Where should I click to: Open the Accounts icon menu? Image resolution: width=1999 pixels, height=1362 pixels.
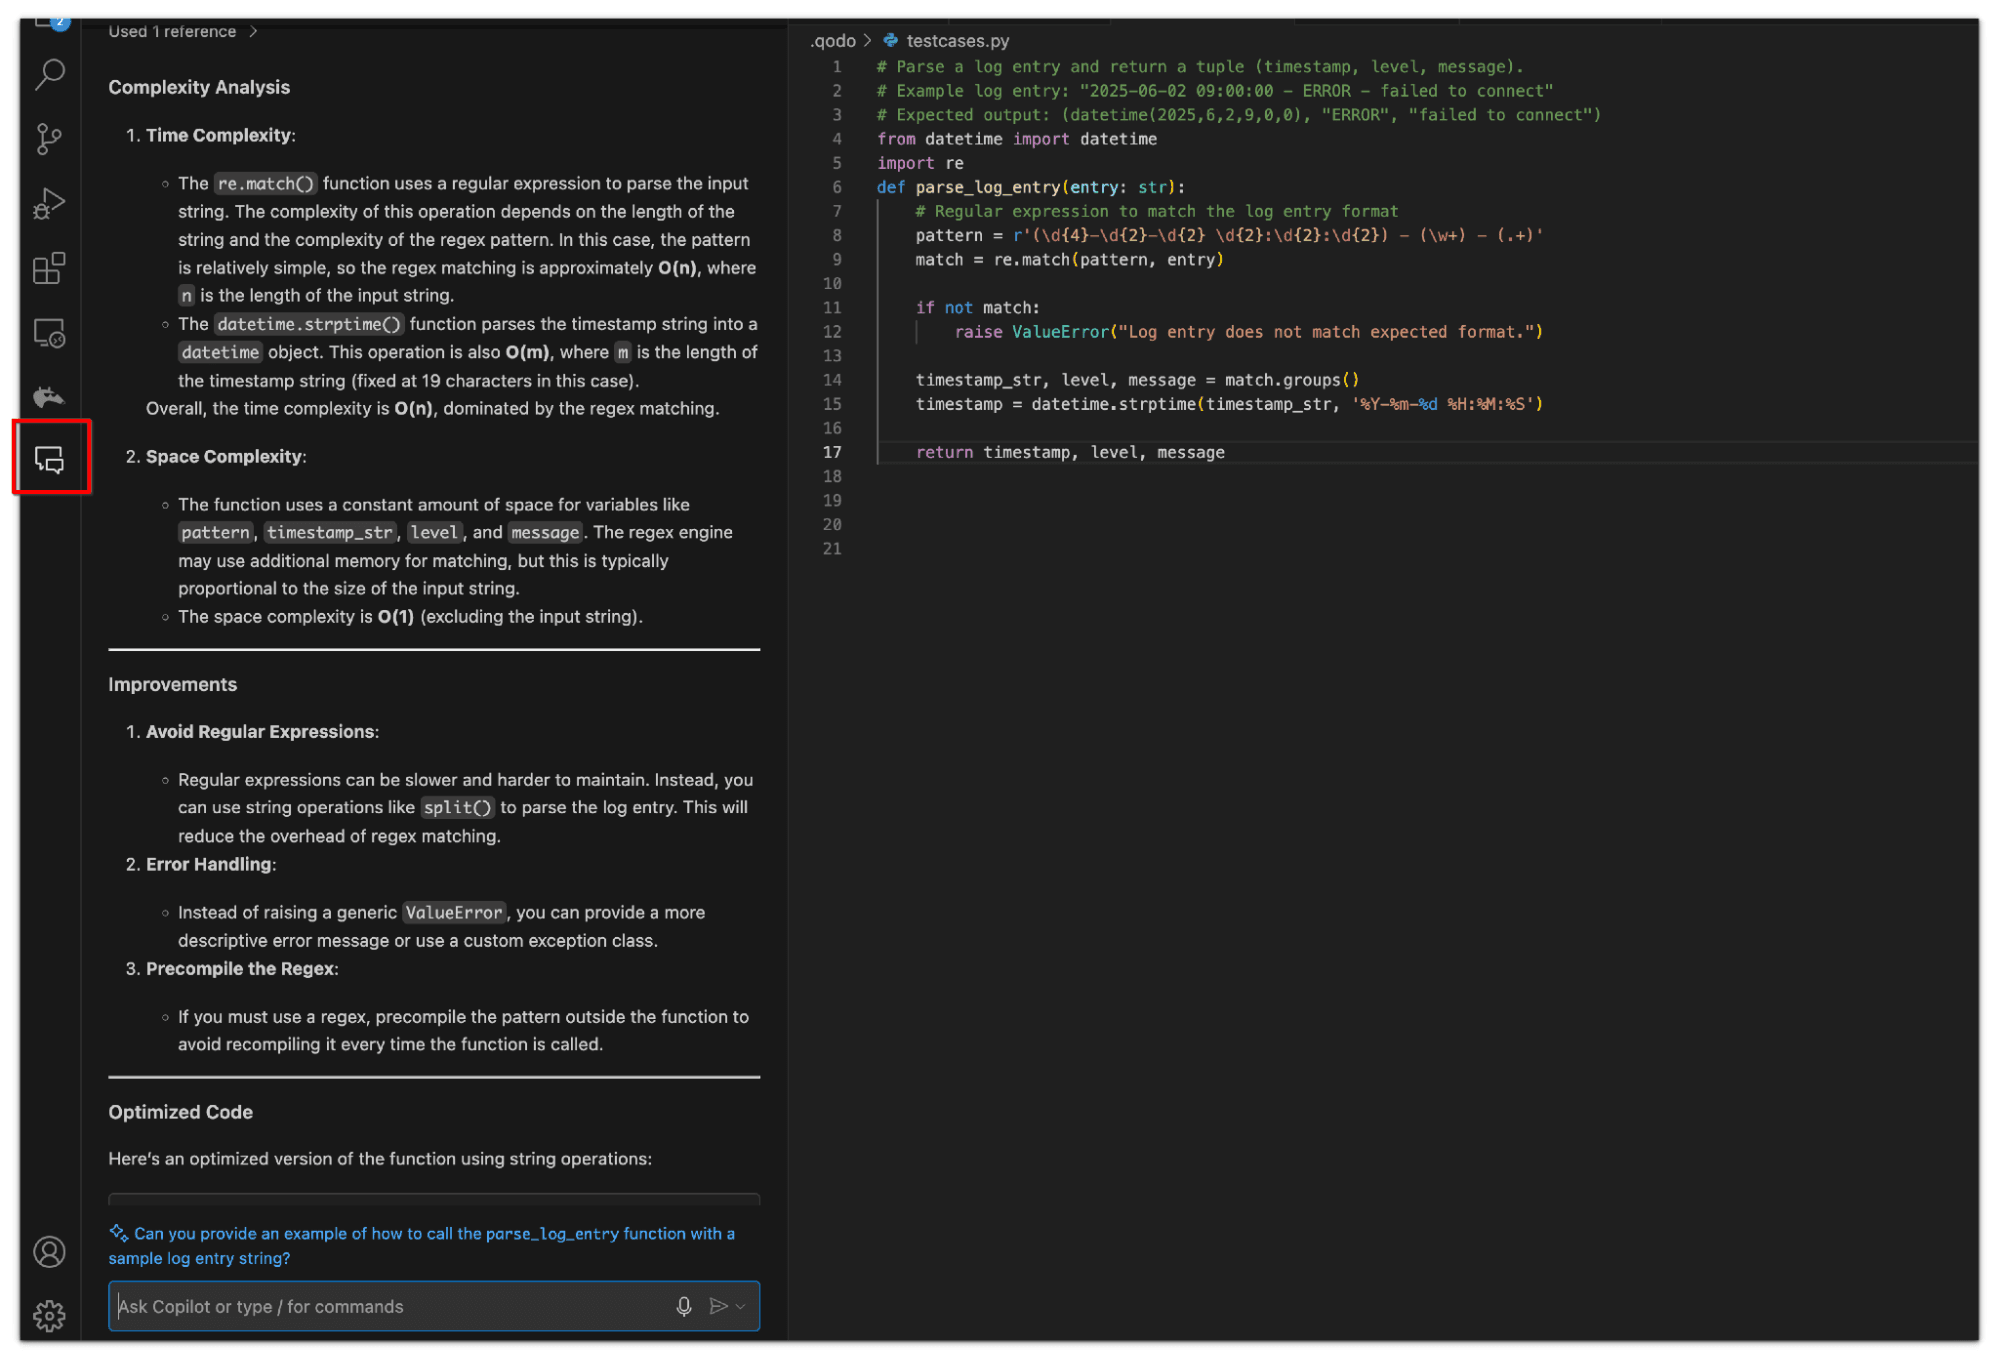coord(49,1252)
